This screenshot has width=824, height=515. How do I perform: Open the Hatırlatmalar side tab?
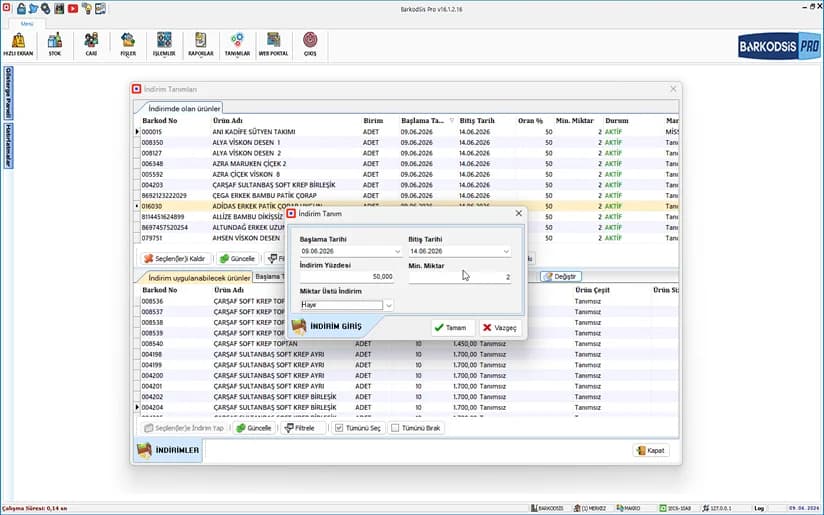click(8, 147)
